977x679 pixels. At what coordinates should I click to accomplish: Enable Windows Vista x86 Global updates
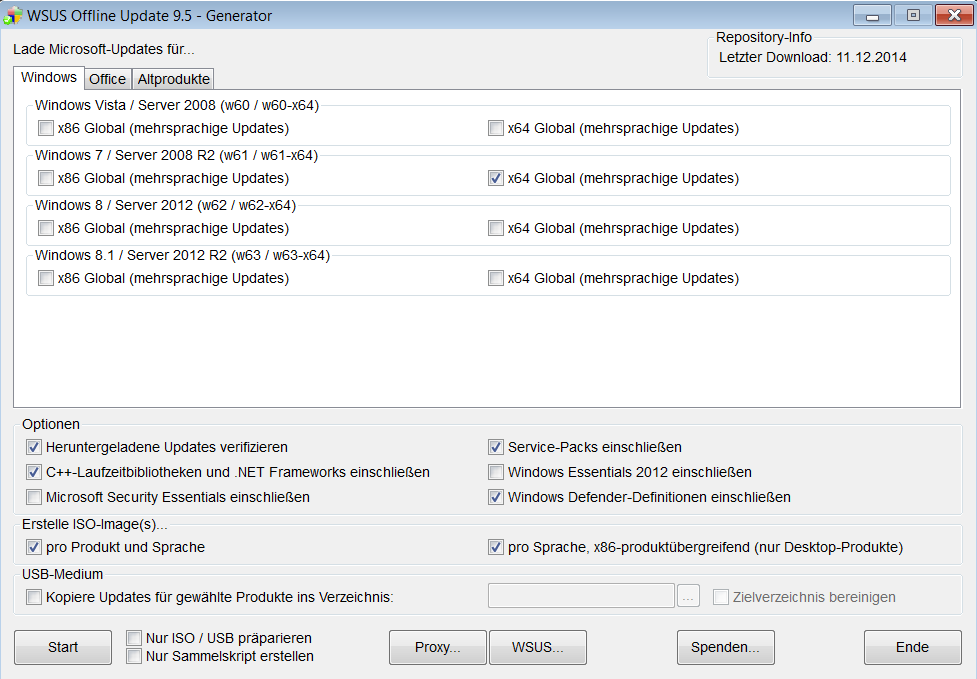click(46, 128)
